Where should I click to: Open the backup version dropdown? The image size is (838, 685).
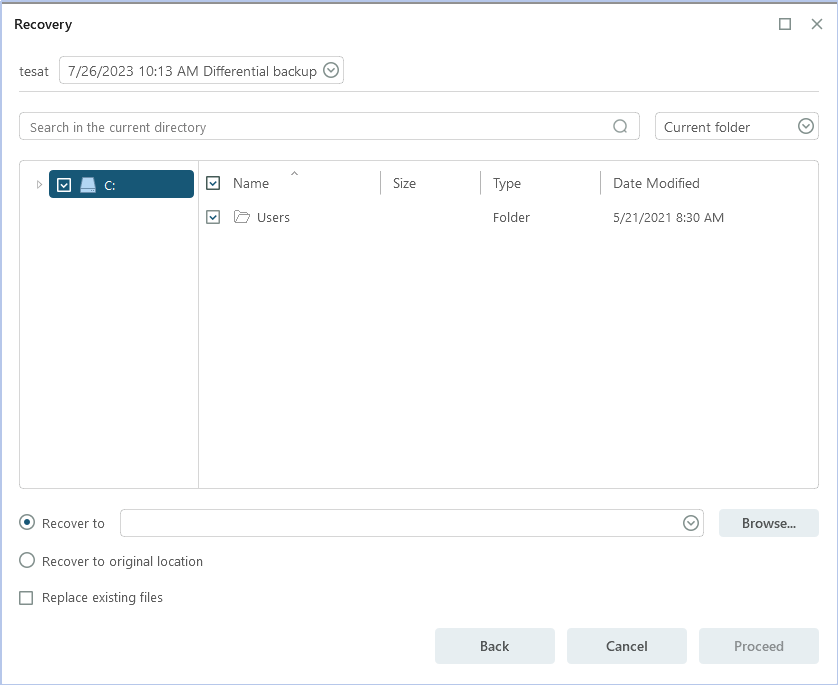[x=331, y=71]
